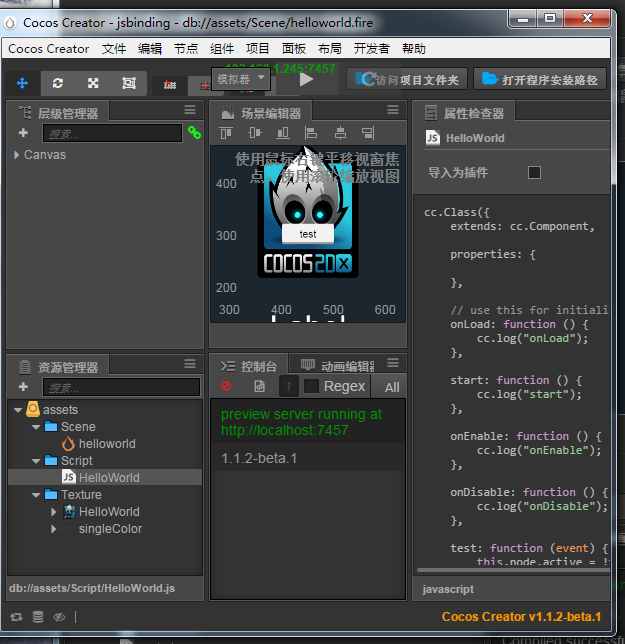
Task: Select the 属性检查器 tab
Action: tap(464, 113)
